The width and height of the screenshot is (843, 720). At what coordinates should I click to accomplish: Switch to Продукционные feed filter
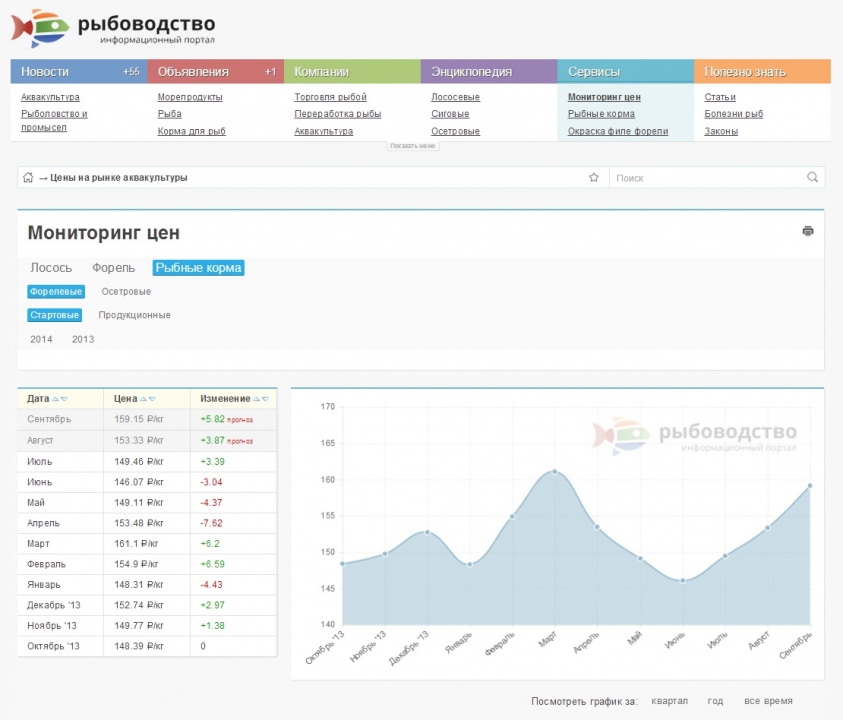click(134, 315)
